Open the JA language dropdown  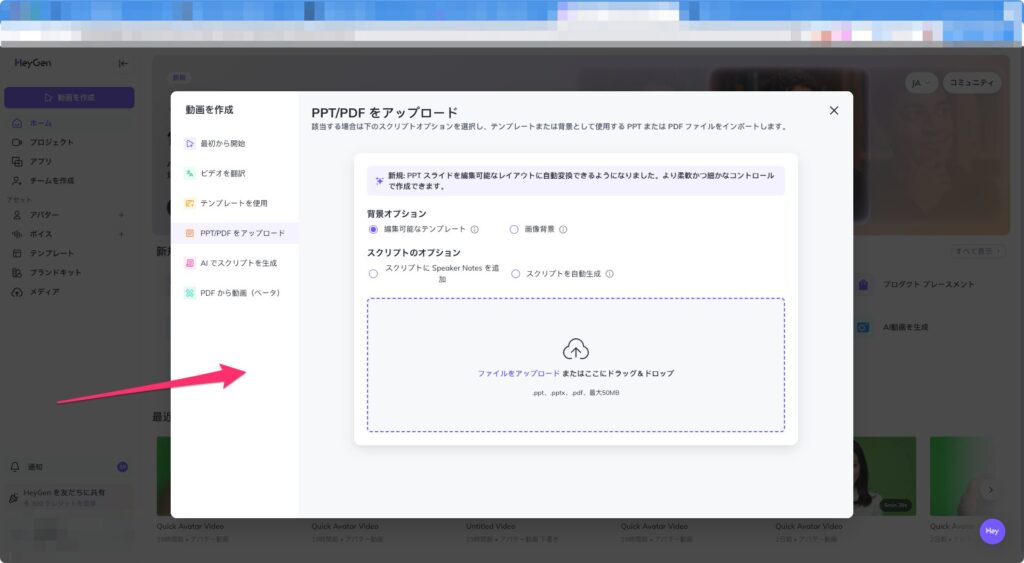click(921, 83)
